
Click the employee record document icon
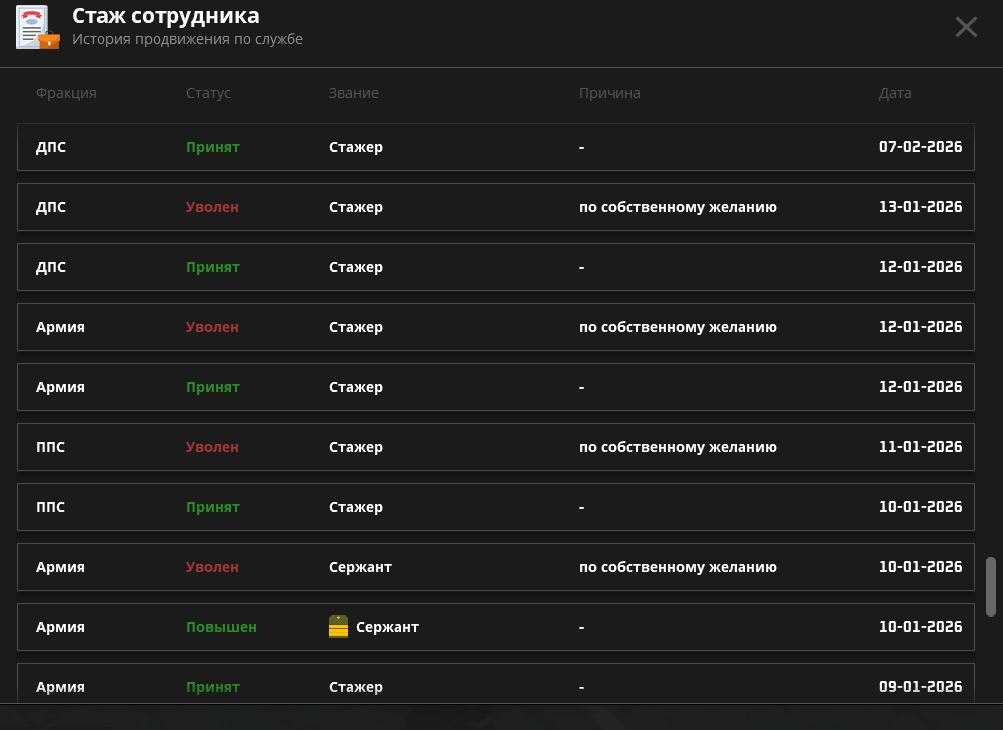click(x=37, y=27)
